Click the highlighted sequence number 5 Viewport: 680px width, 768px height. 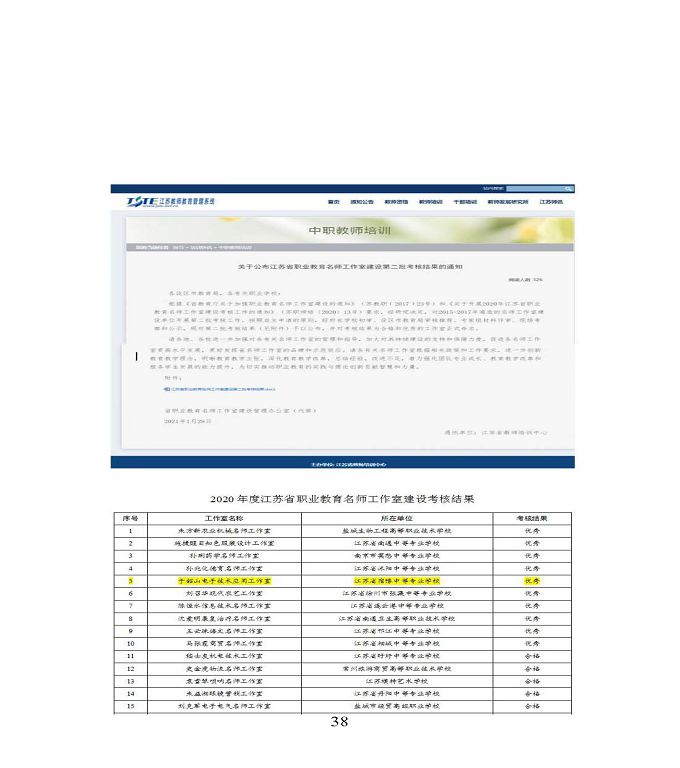coord(130,581)
